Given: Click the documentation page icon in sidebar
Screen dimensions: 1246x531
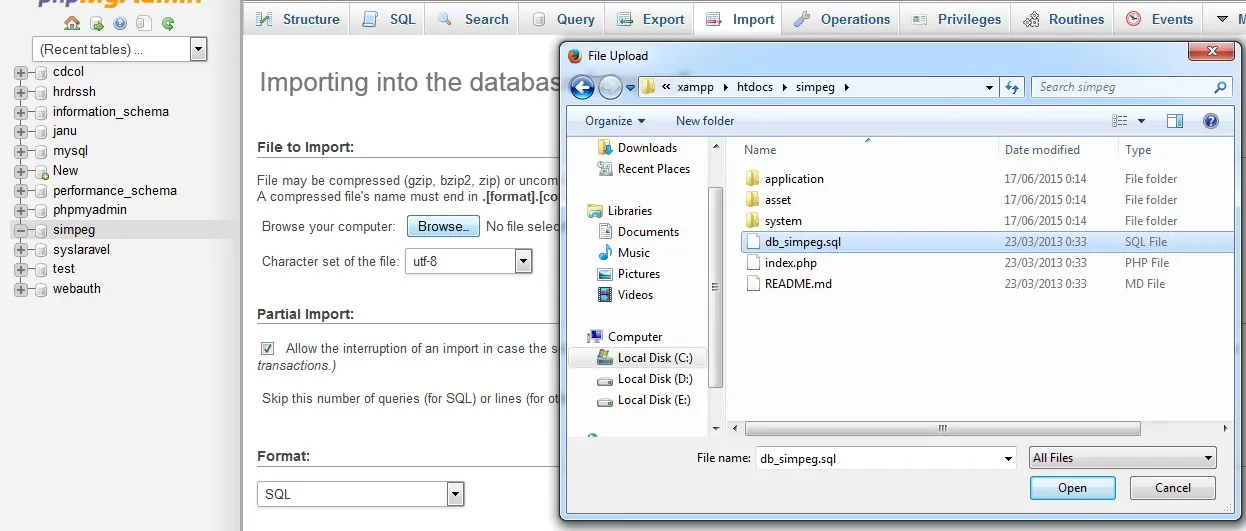Looking at the screenshot, I should 144,23.
